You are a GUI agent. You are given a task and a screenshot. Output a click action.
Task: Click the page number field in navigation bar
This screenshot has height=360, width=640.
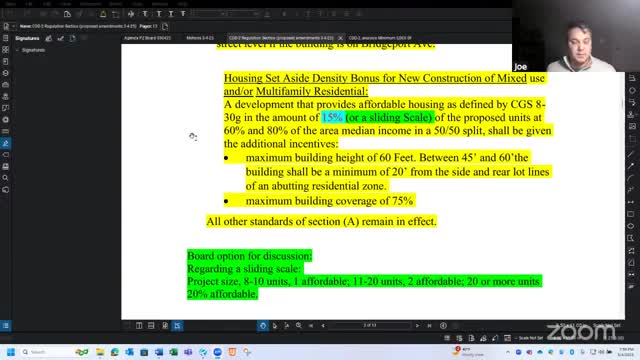[370, 326]
